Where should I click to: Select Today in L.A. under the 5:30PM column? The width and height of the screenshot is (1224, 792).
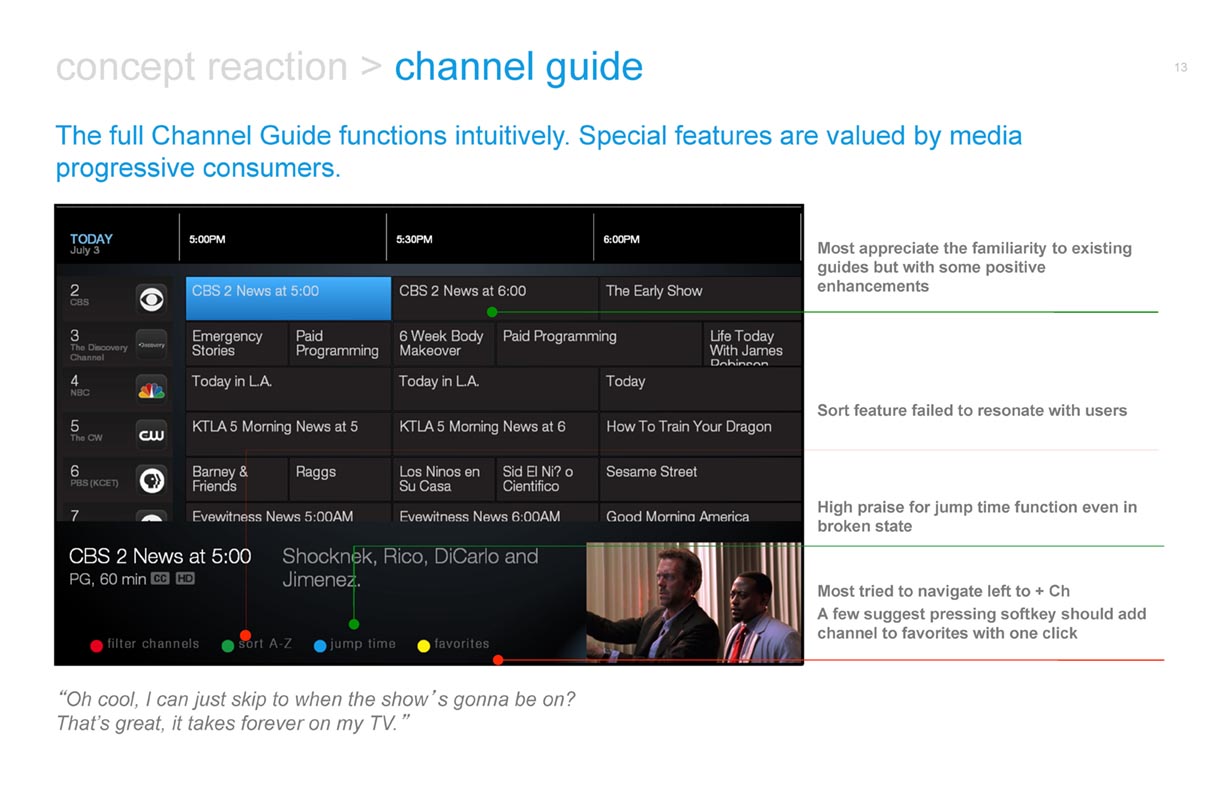(x=495, y=388)
